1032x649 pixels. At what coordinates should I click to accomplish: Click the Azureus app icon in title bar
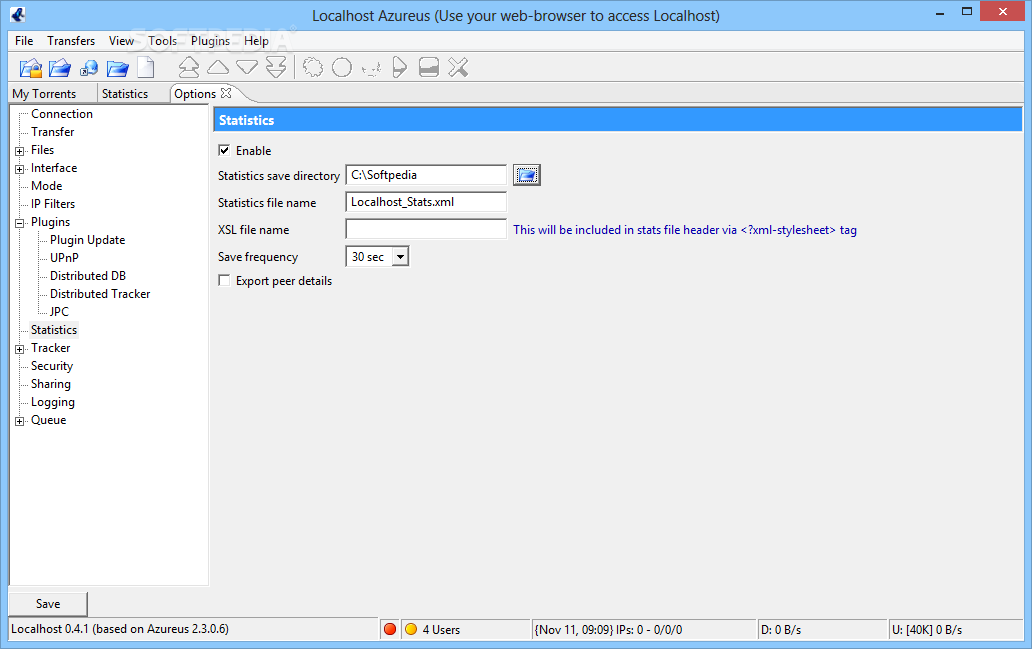(x=18, y=14)
